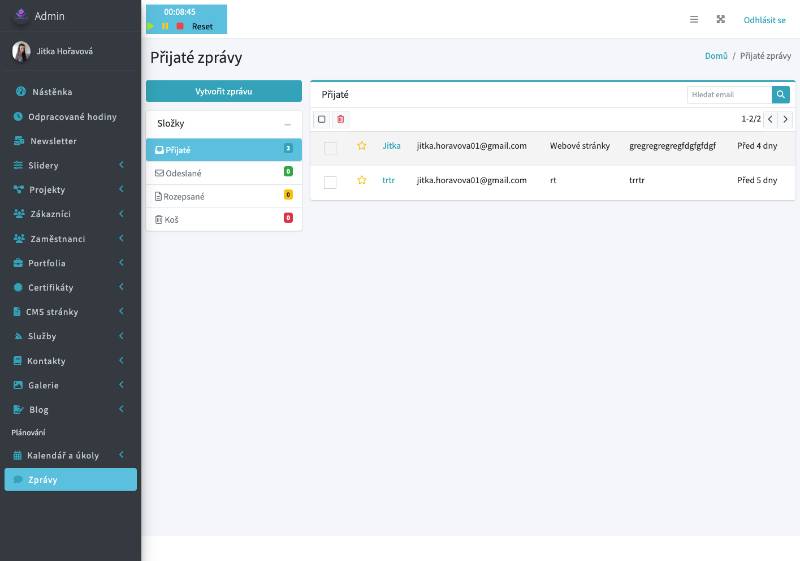This screenshot has width=800, height=561.
Task: Stop the timer with the red square
Action: pyautogui.click(x=180, y=26)
